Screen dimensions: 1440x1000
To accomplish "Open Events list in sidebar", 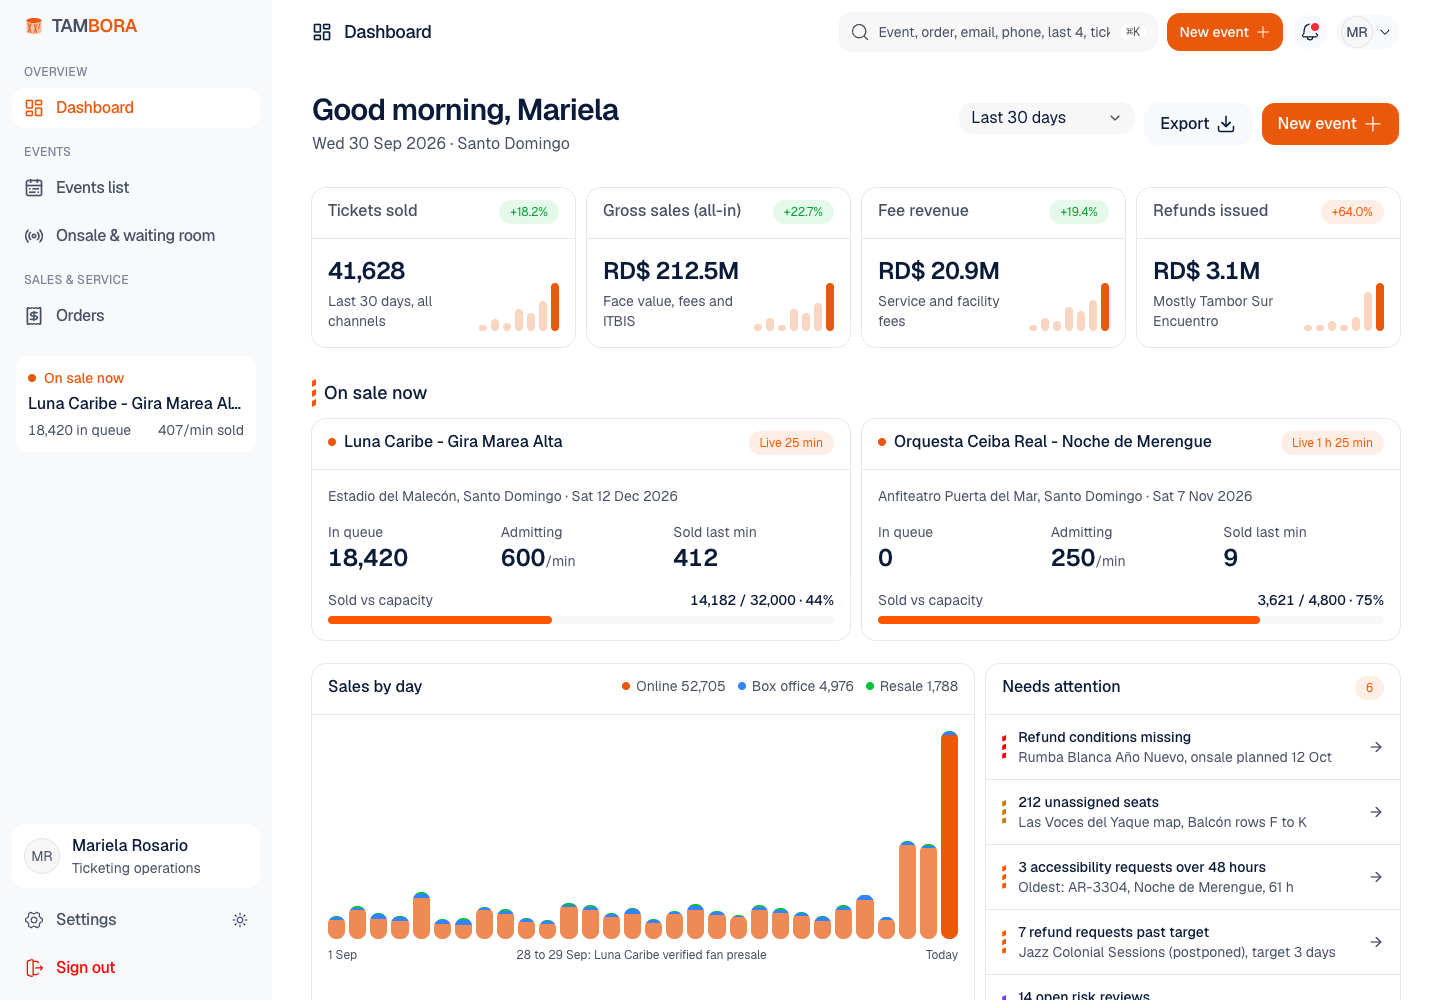I will coord(136,188).
